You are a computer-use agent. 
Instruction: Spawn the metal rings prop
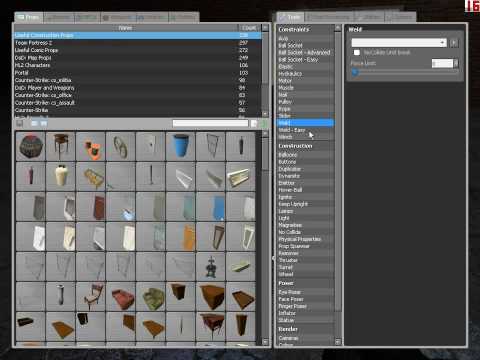[121, 146]
